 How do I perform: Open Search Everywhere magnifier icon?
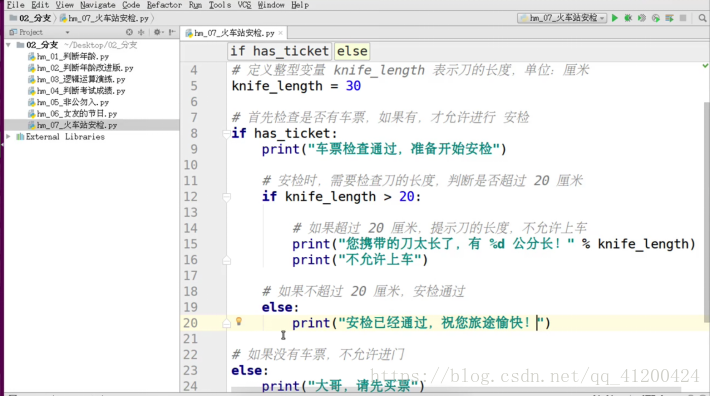(702, 18)
